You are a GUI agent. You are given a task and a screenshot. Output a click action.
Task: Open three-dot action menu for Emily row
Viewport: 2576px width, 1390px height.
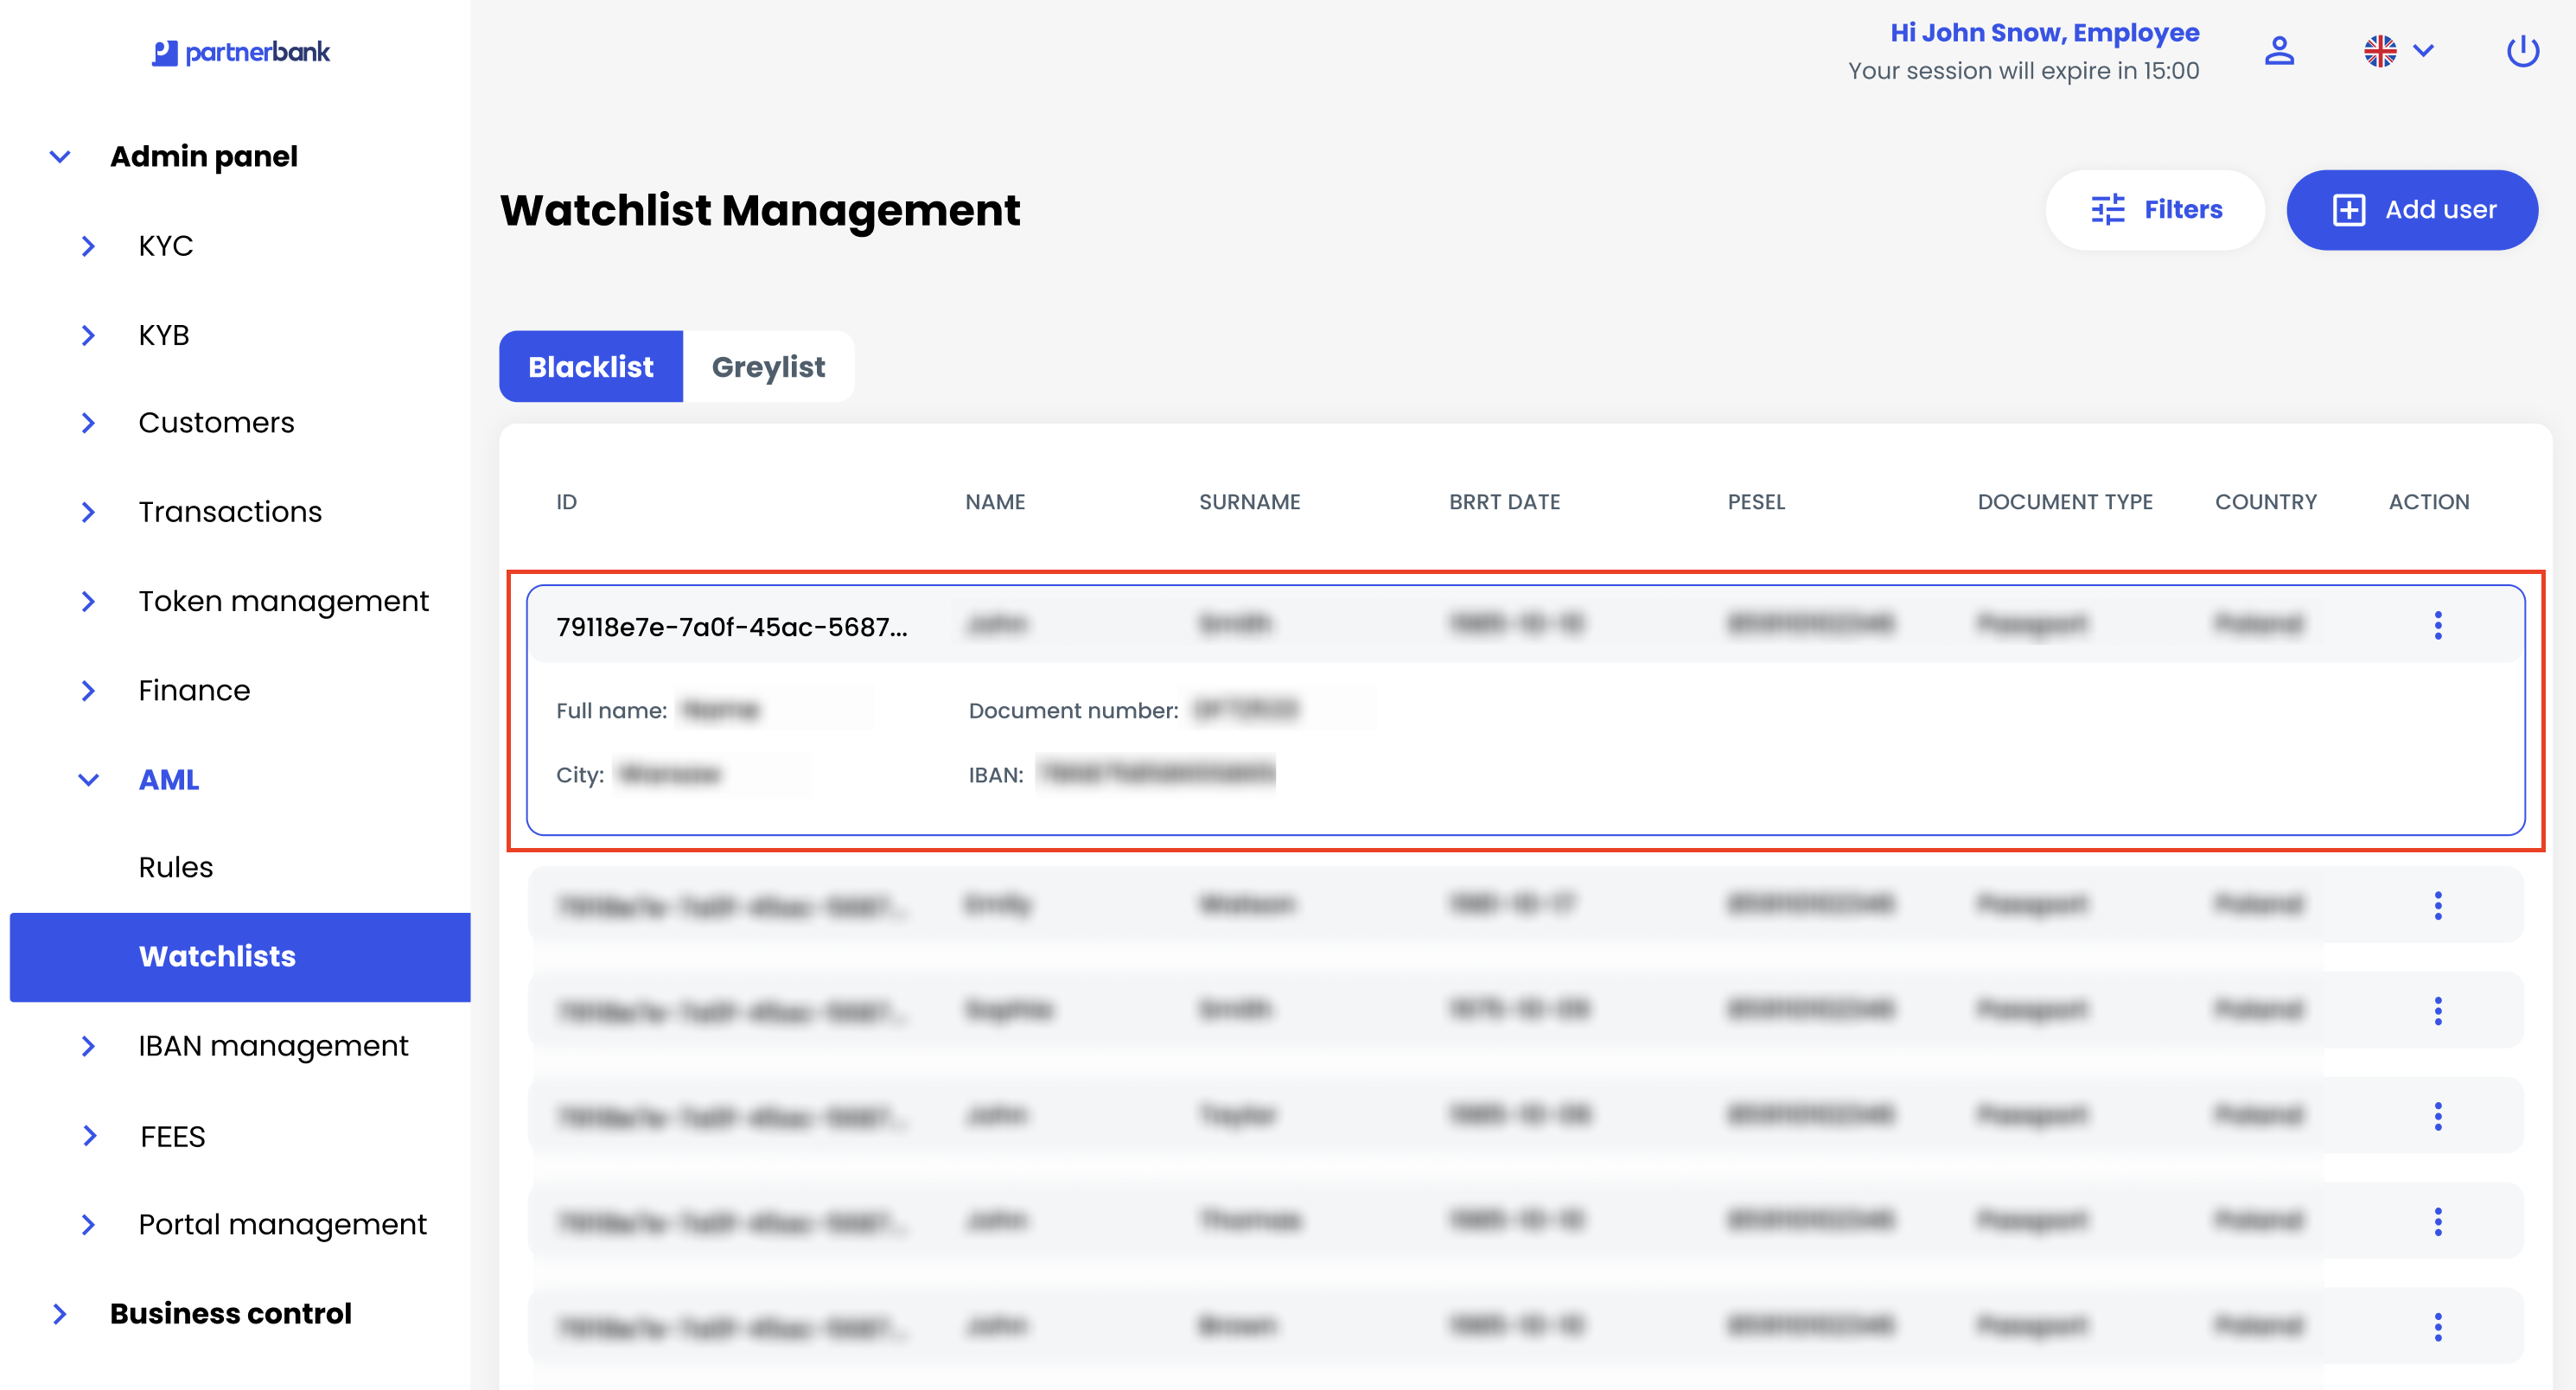click(2437, 905)
